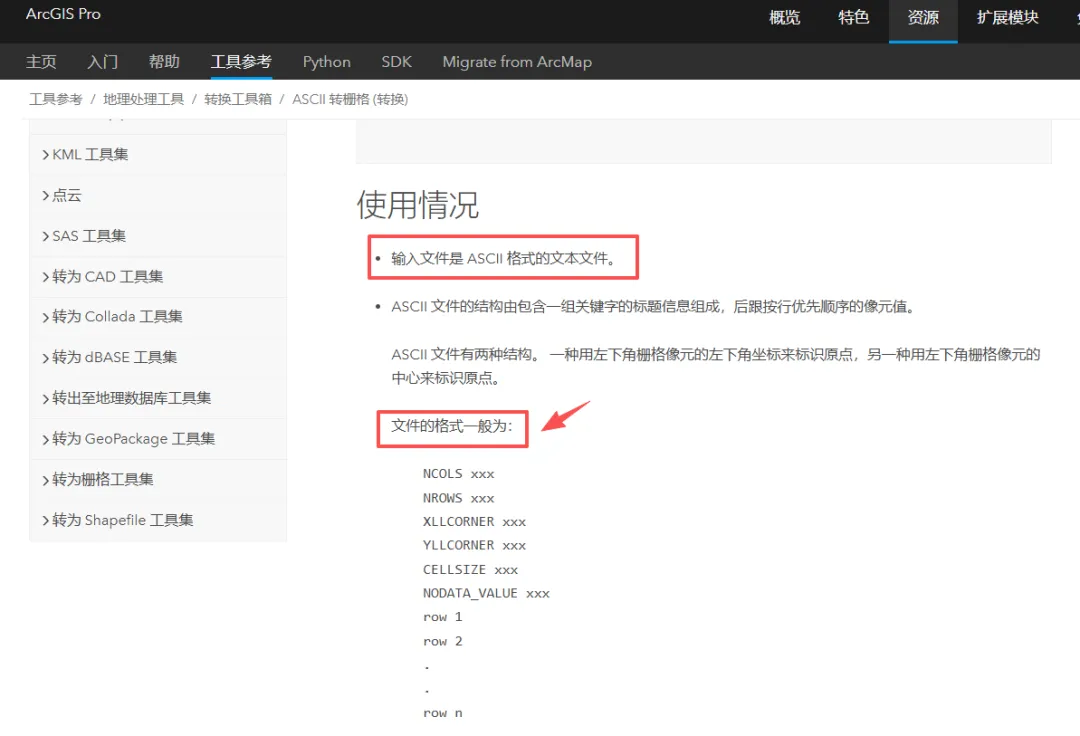The height and width of the screenshot is (736, 1080).
Task: Open 转出至地理数据库工具集 sidebar entry
Action: 132,397
